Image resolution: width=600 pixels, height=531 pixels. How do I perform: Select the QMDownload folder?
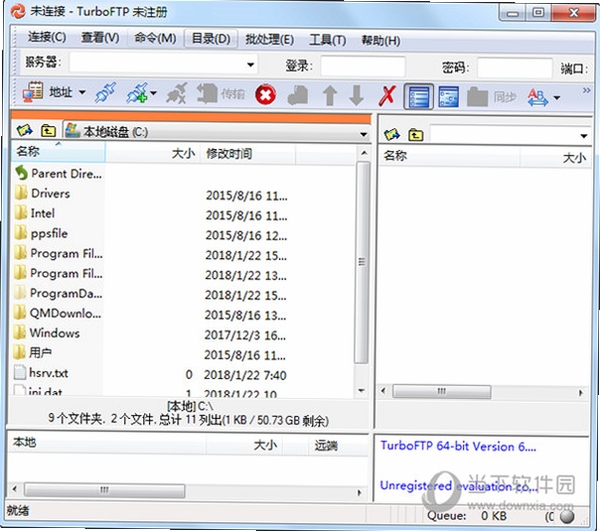(58, 313)
